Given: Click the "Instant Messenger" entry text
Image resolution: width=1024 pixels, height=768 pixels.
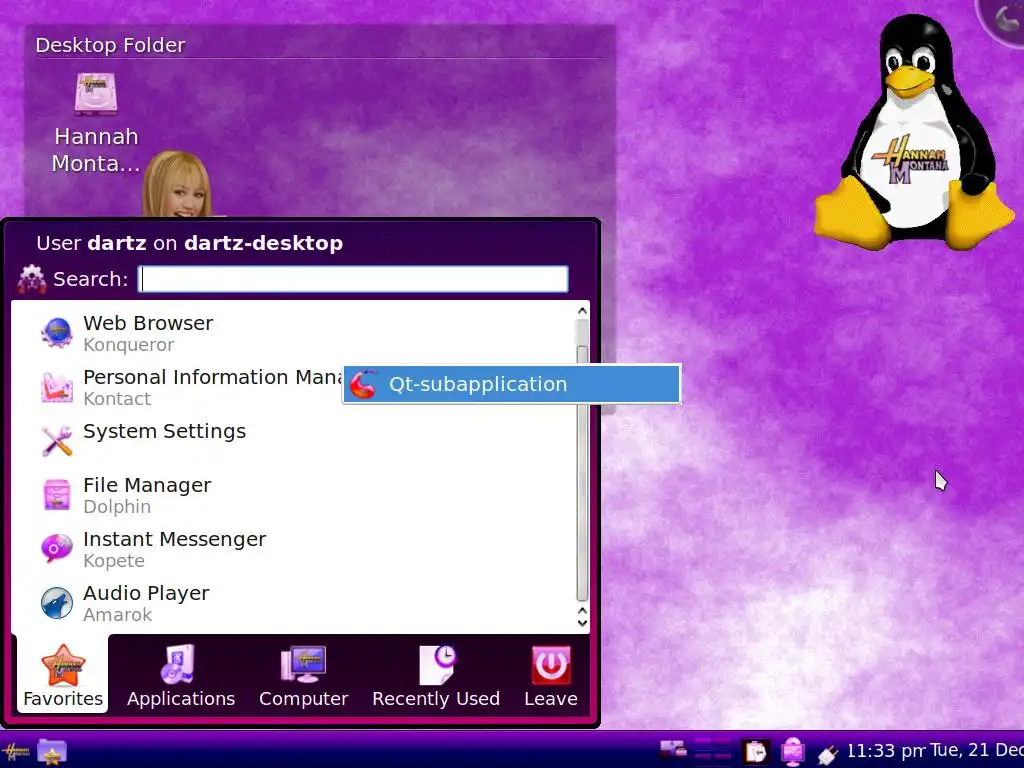Looking at the screenshot, I should click(x=175, y=539).
